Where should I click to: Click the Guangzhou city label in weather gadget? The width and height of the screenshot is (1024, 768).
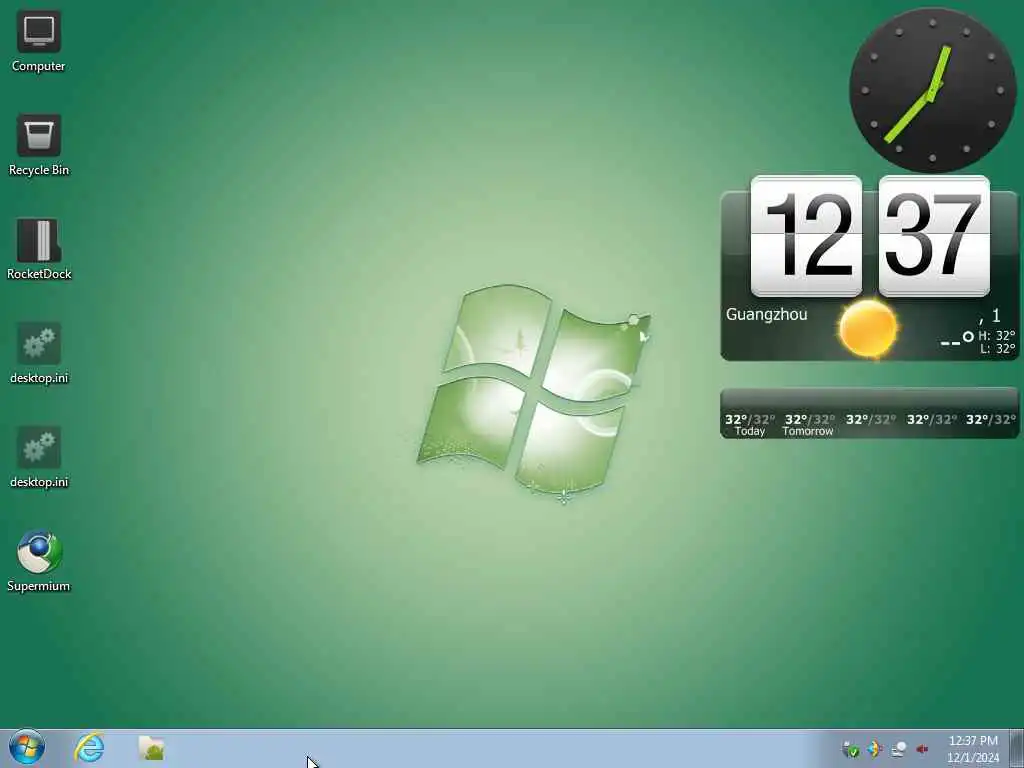coord(766,315)
